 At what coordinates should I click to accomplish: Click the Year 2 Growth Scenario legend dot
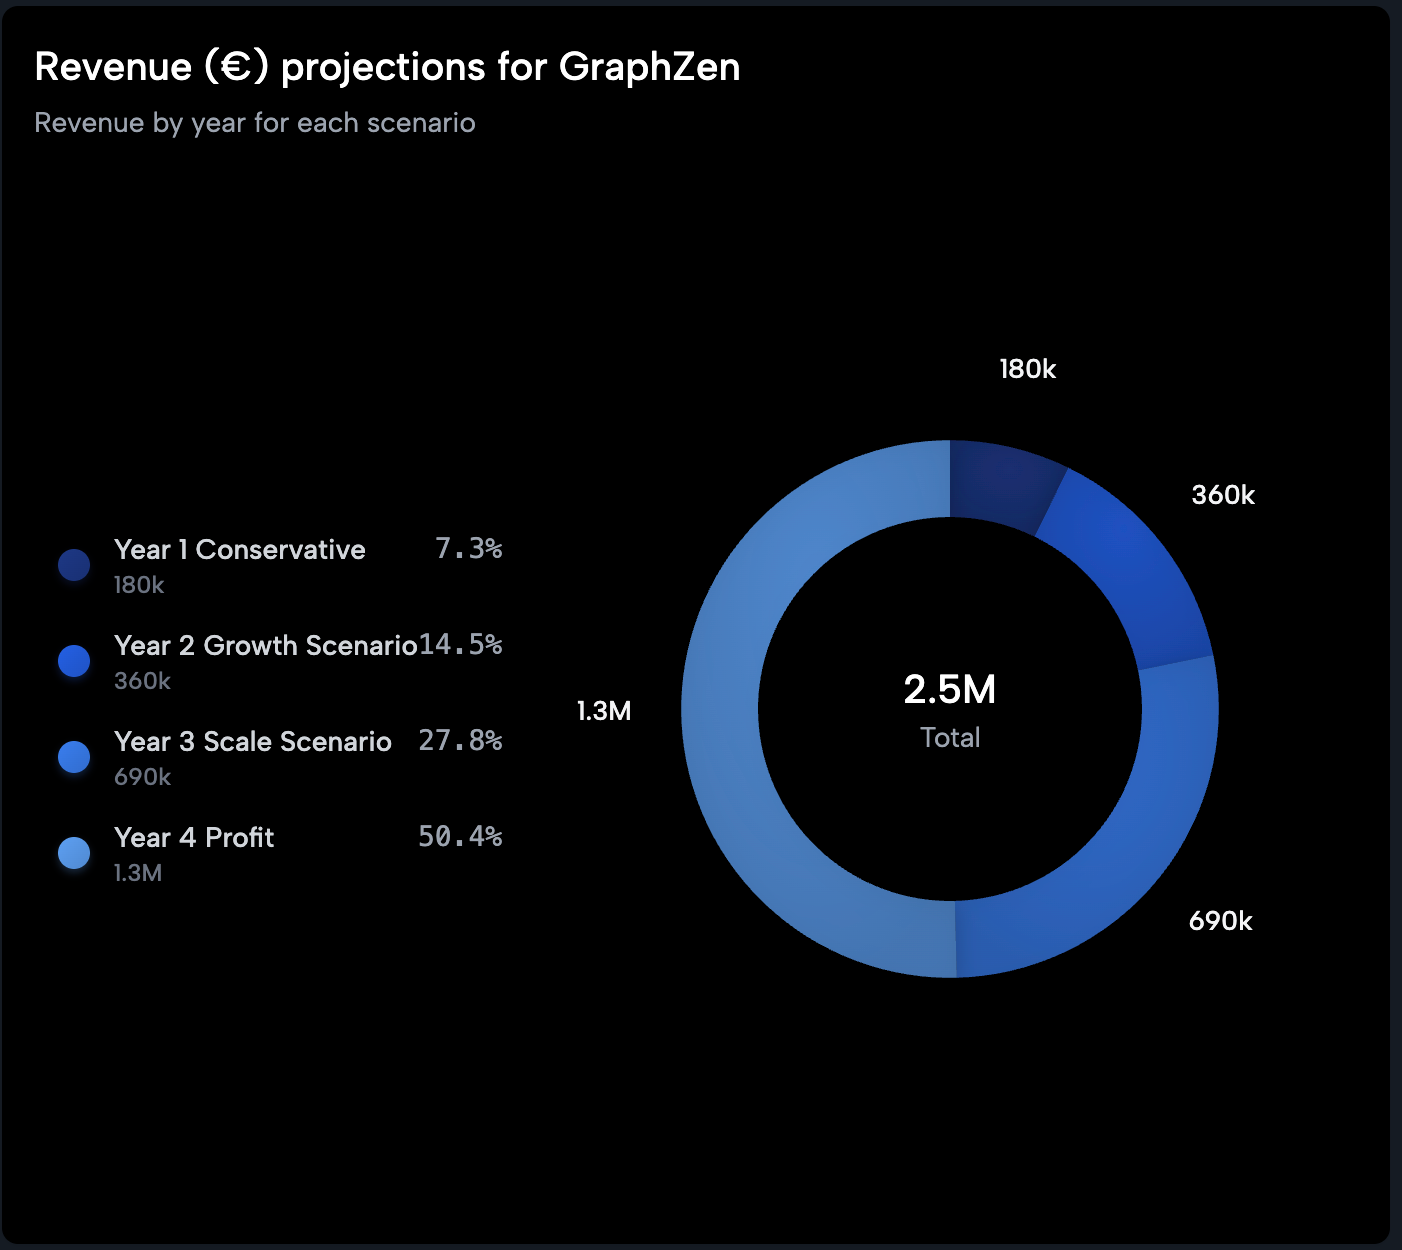74,661
